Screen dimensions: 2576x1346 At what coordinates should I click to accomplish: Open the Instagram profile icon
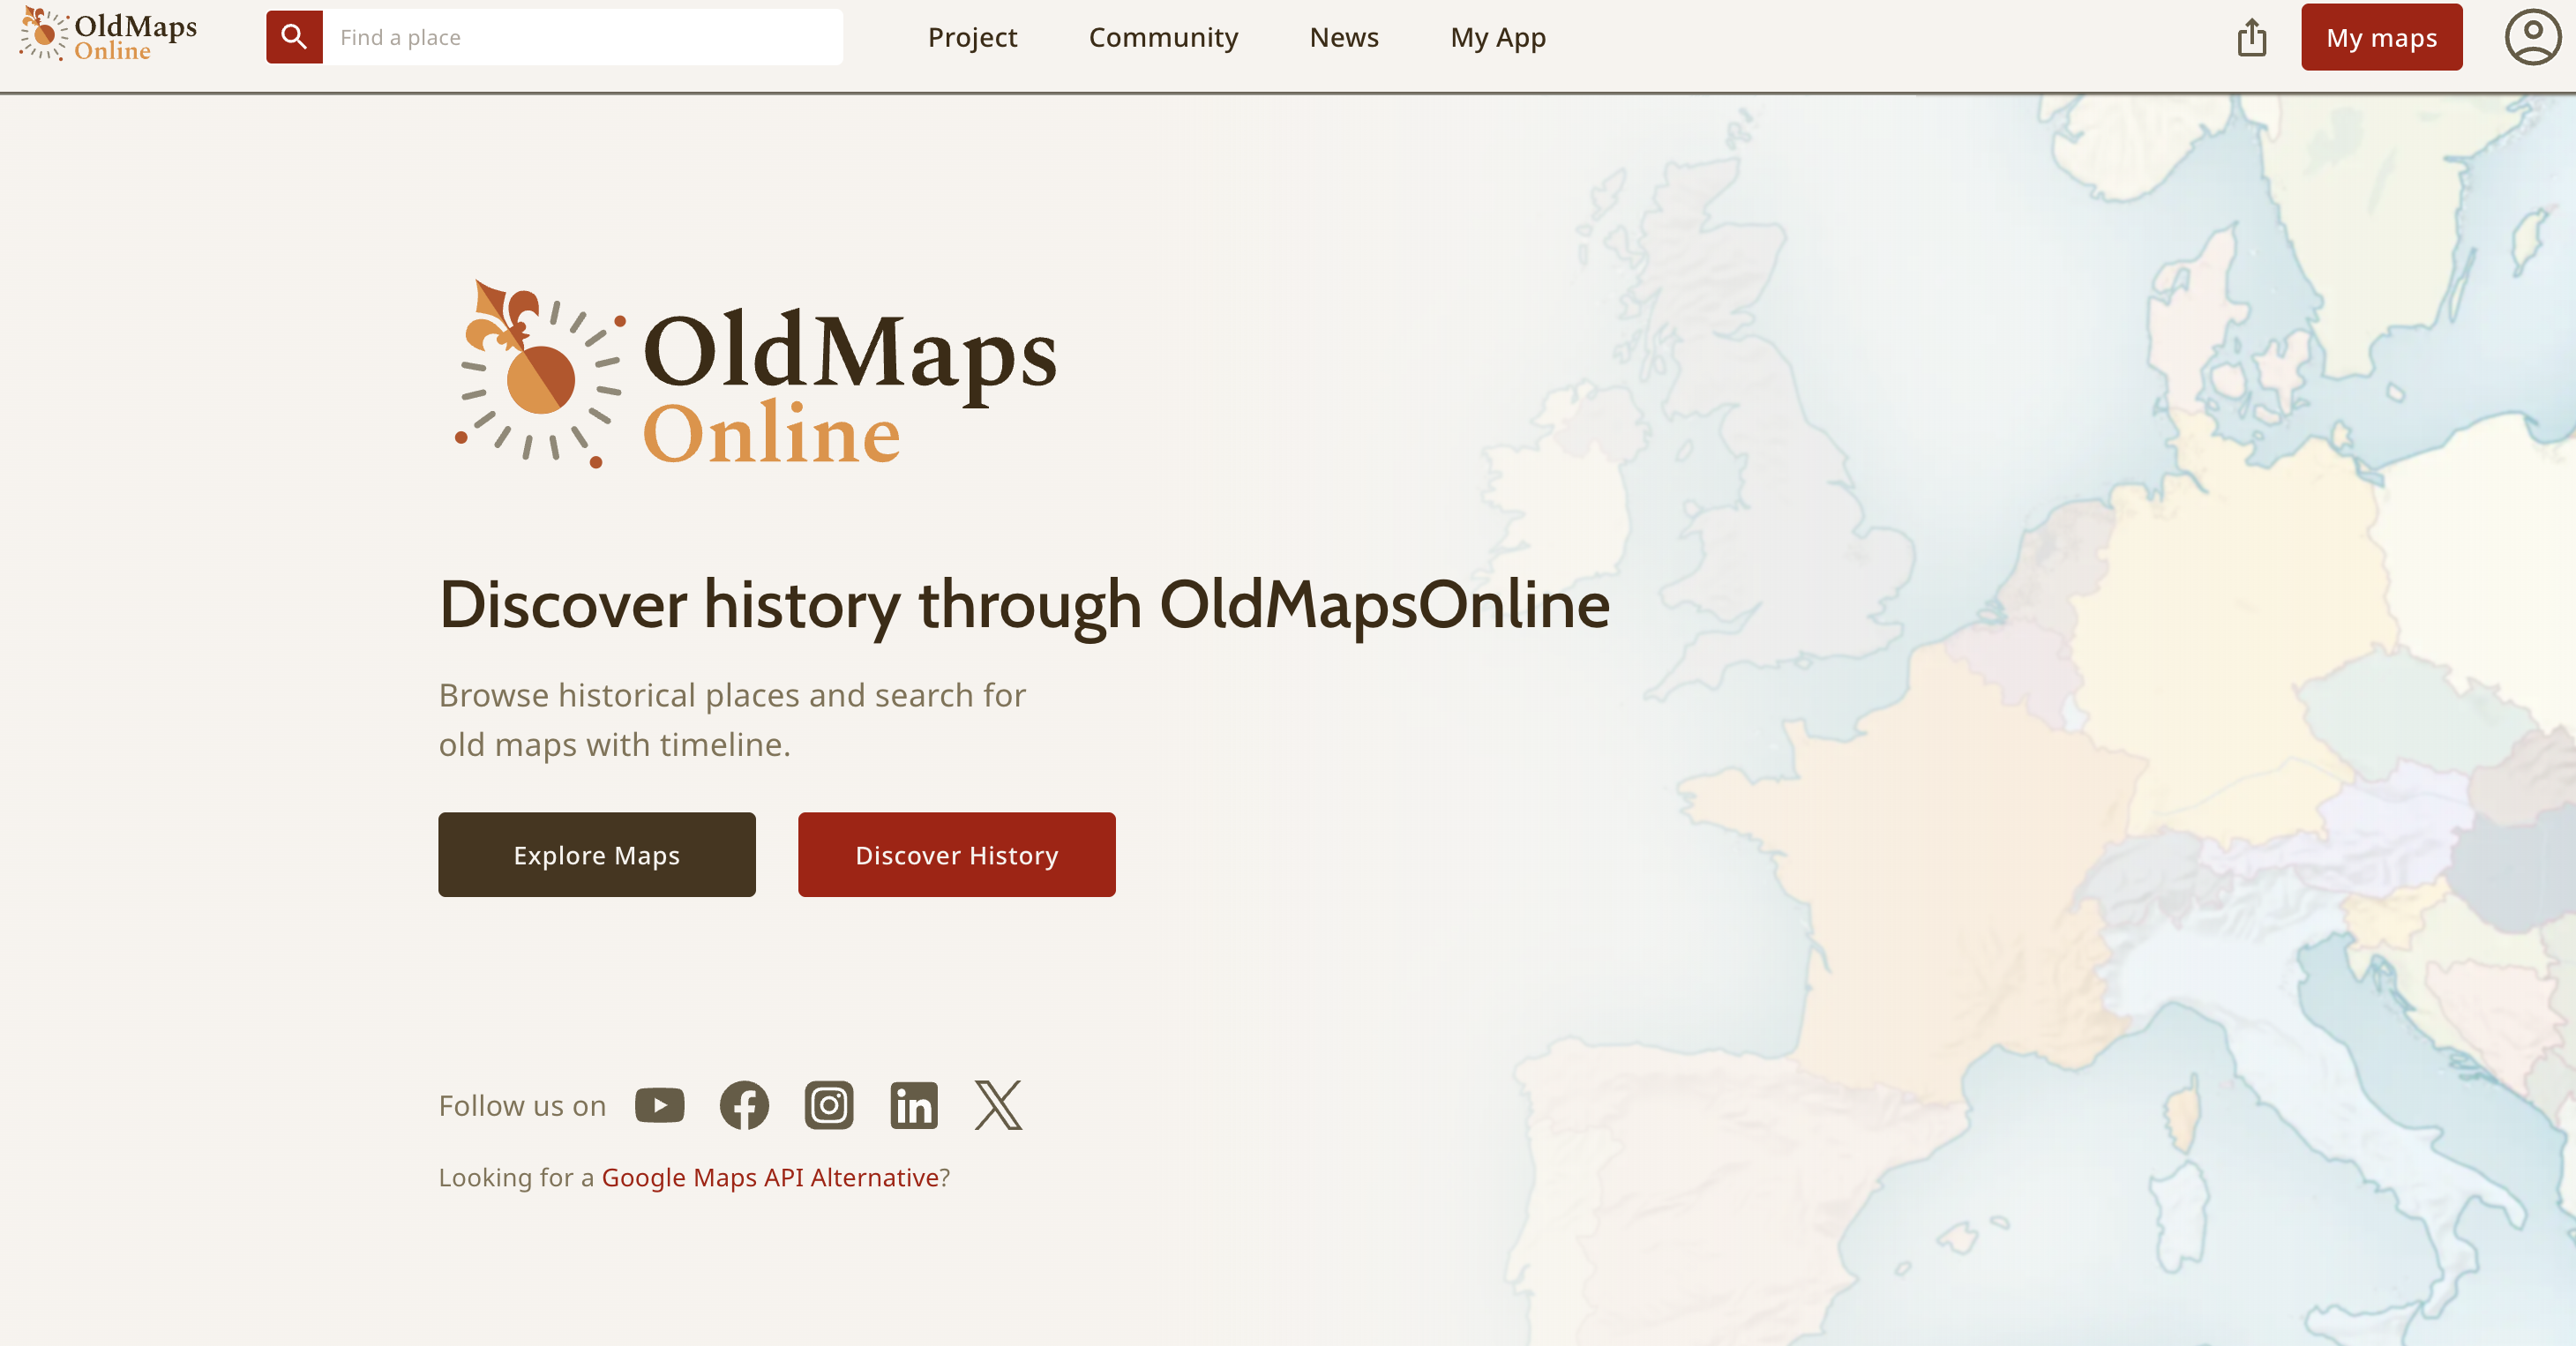click(828, 1105)
